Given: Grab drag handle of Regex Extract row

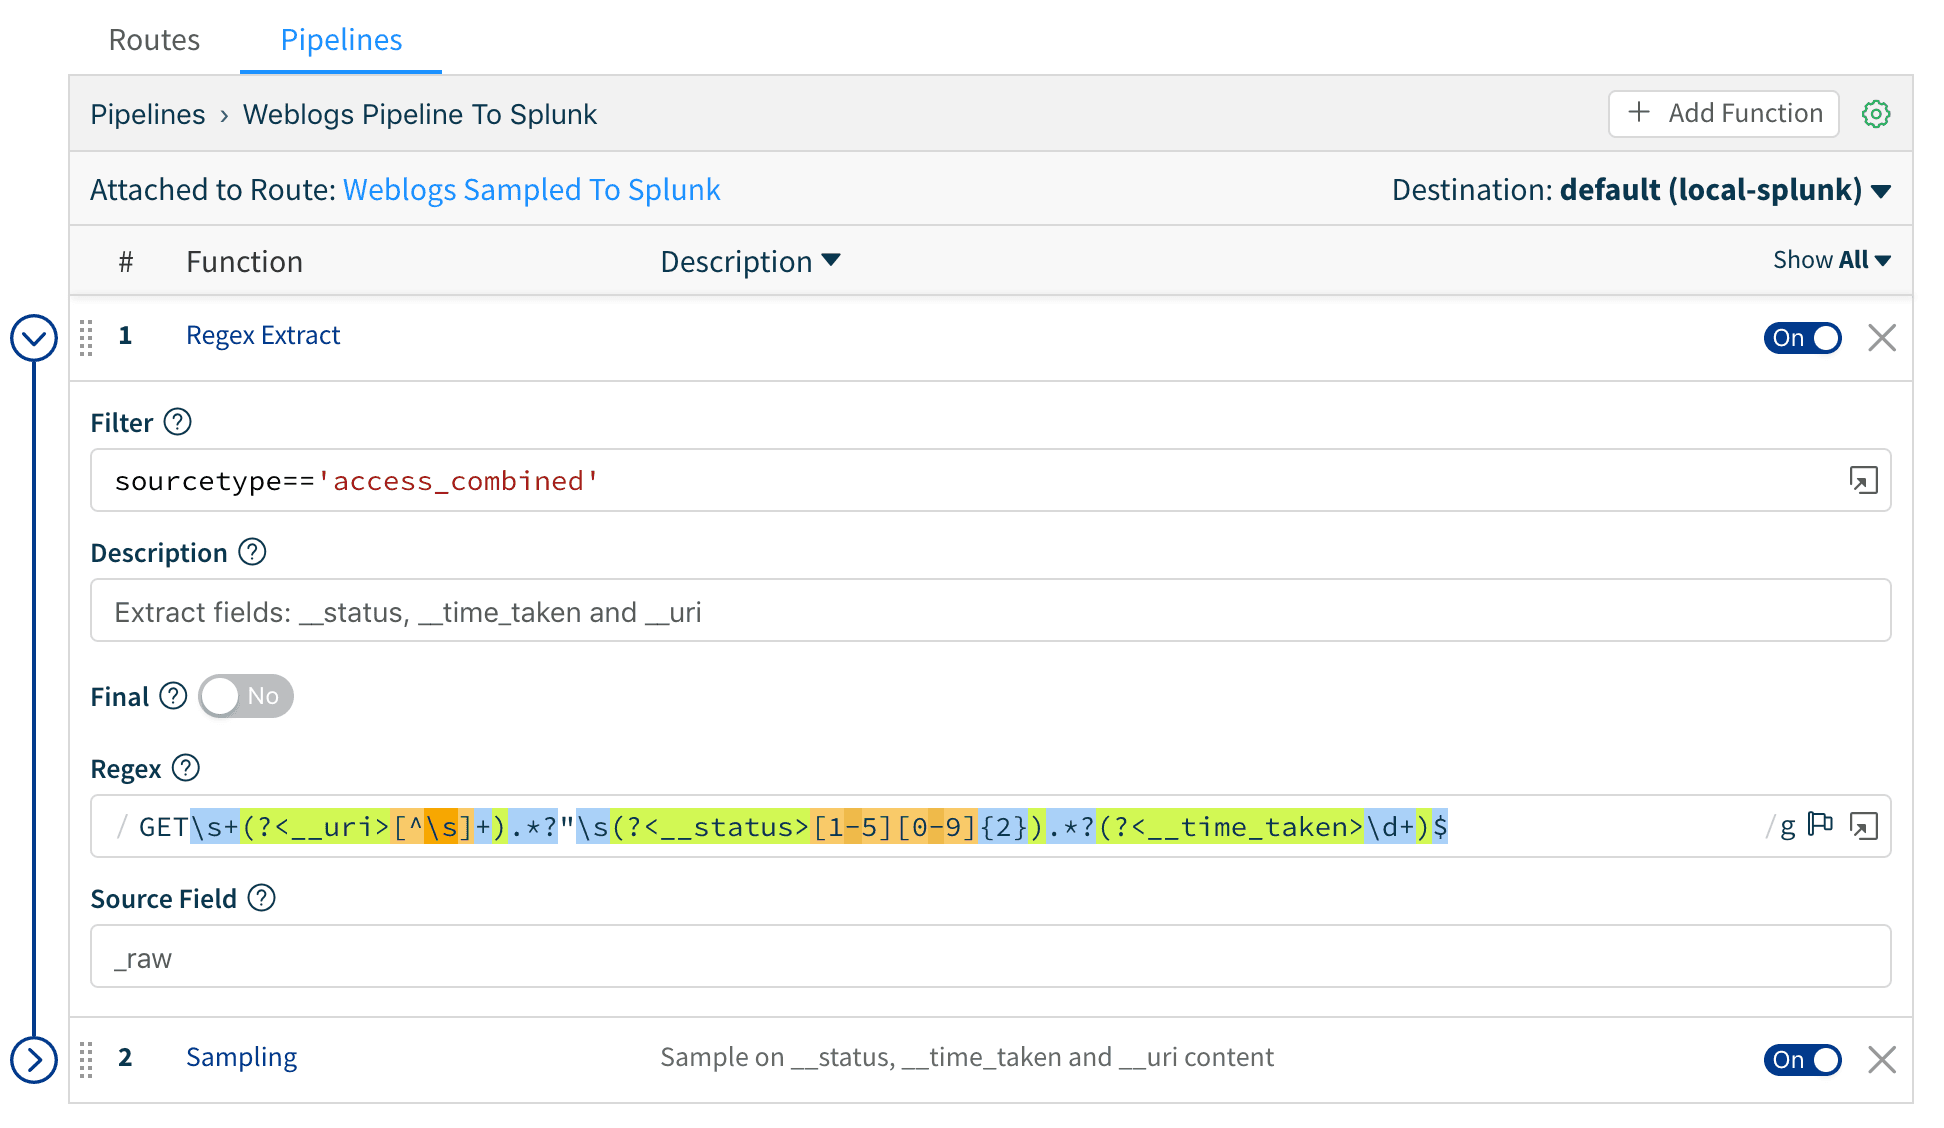Looking at the screenshot, I should pos(86,338).
